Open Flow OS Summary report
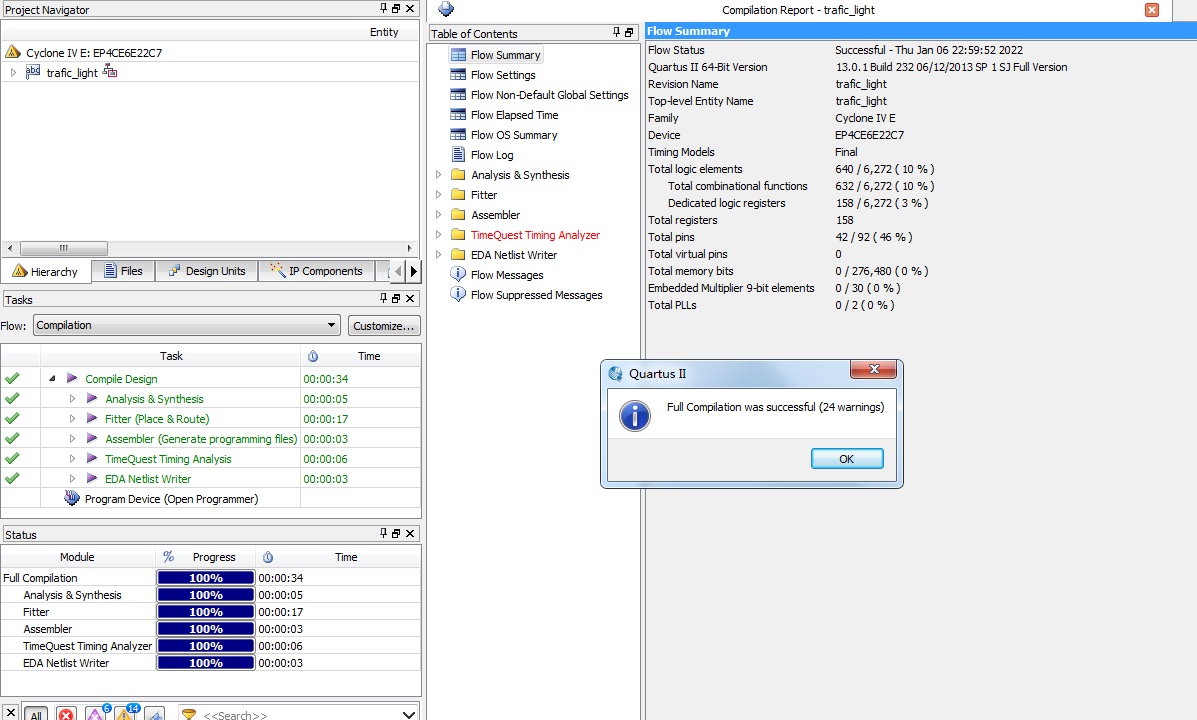Image resolution: width=1197 pixels, height=720 pixels. [x=514, y=135]
